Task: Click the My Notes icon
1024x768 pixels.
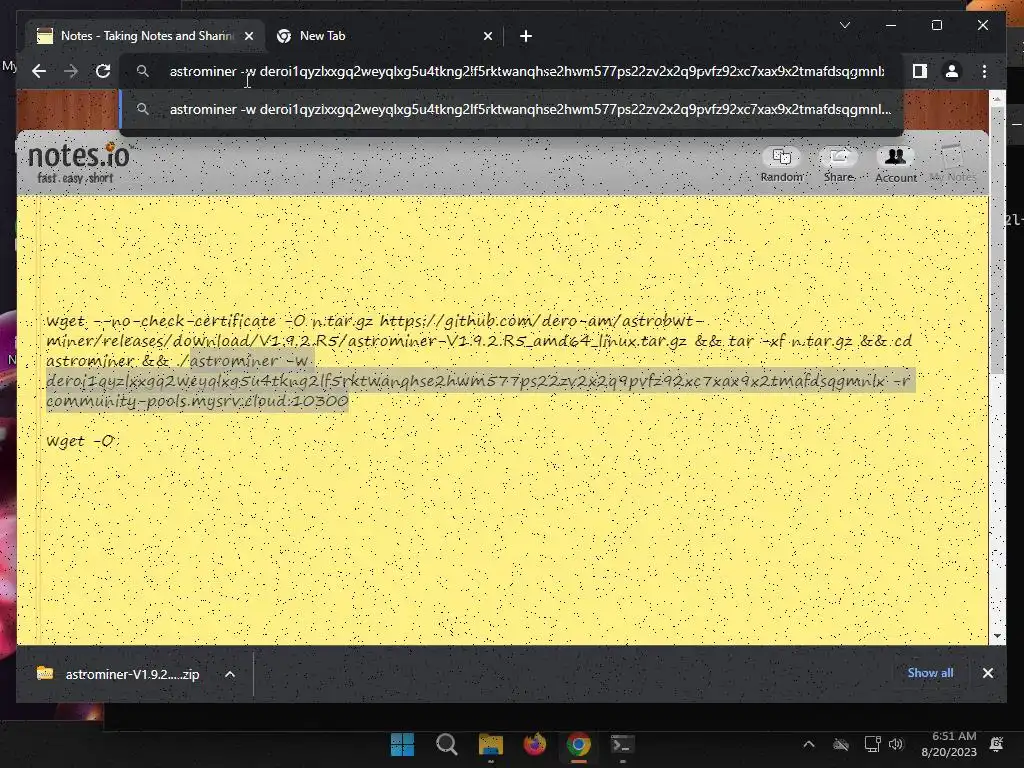Action: point(953,164)
